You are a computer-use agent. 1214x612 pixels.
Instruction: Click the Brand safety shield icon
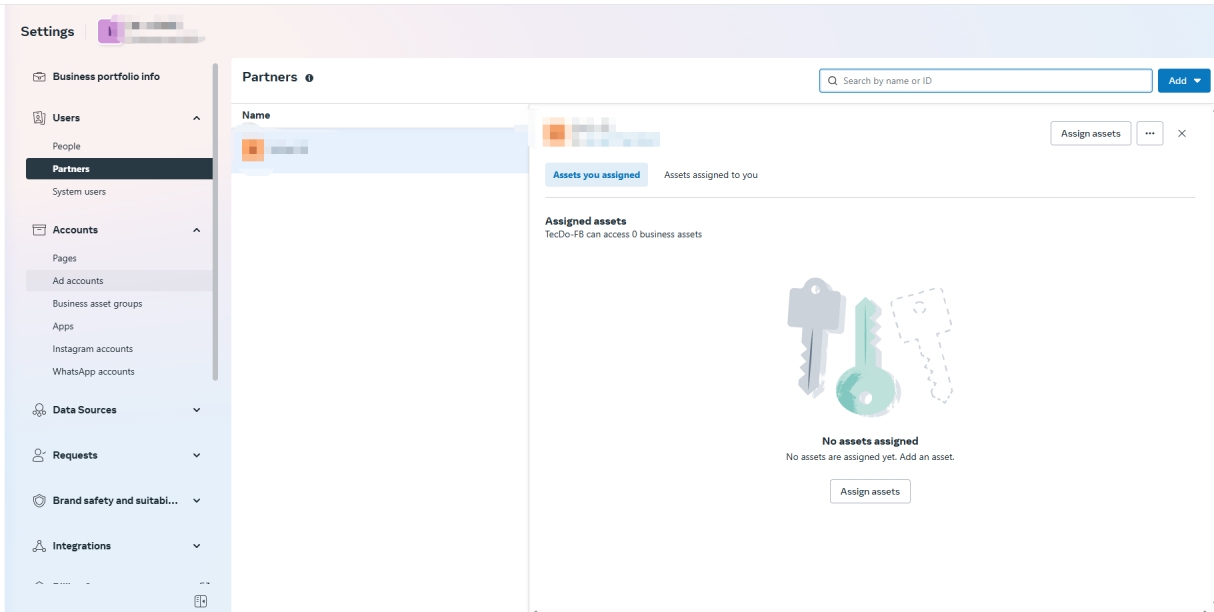[39, 501]
